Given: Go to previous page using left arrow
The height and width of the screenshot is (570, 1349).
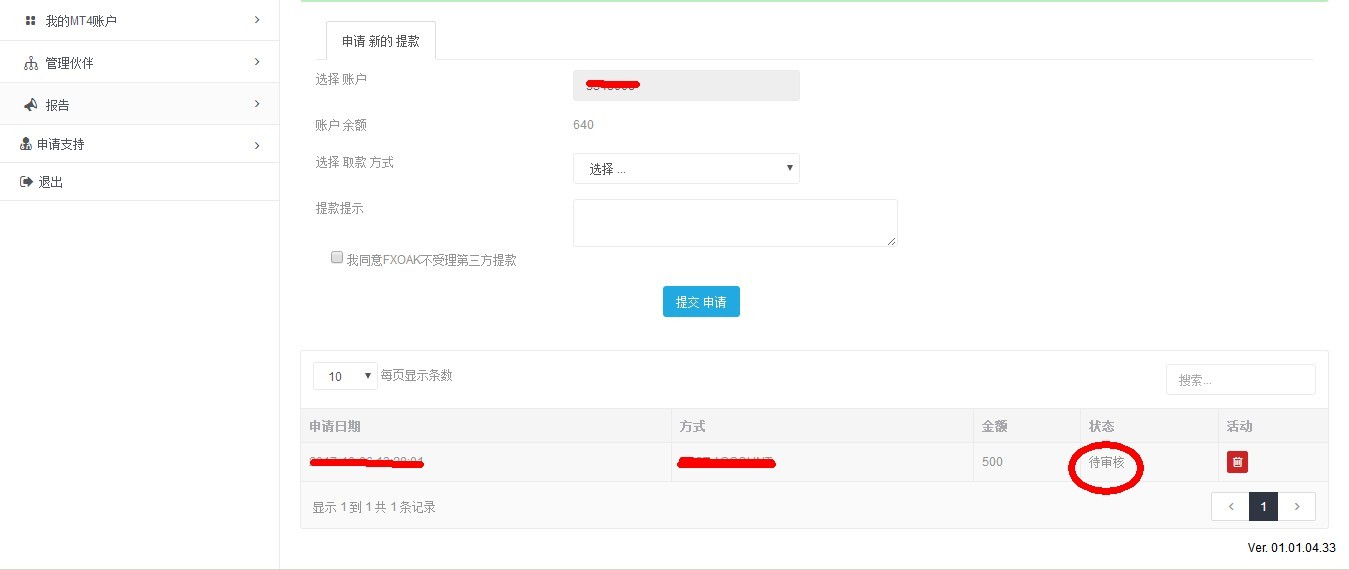Looking at the screenshot, I should [1230, 507].
